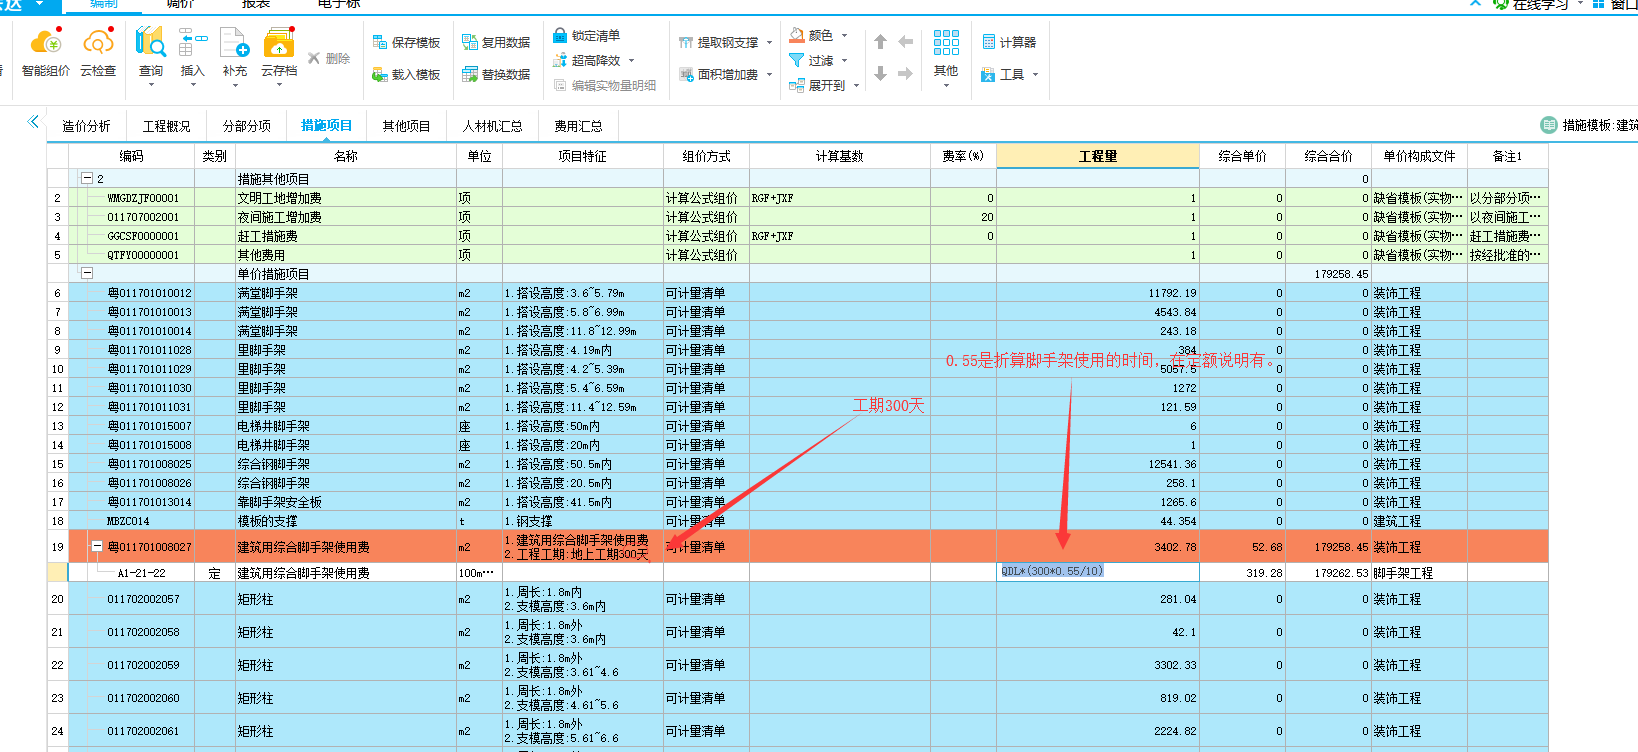Open the 报表 ribbon tab

point(256,5)
